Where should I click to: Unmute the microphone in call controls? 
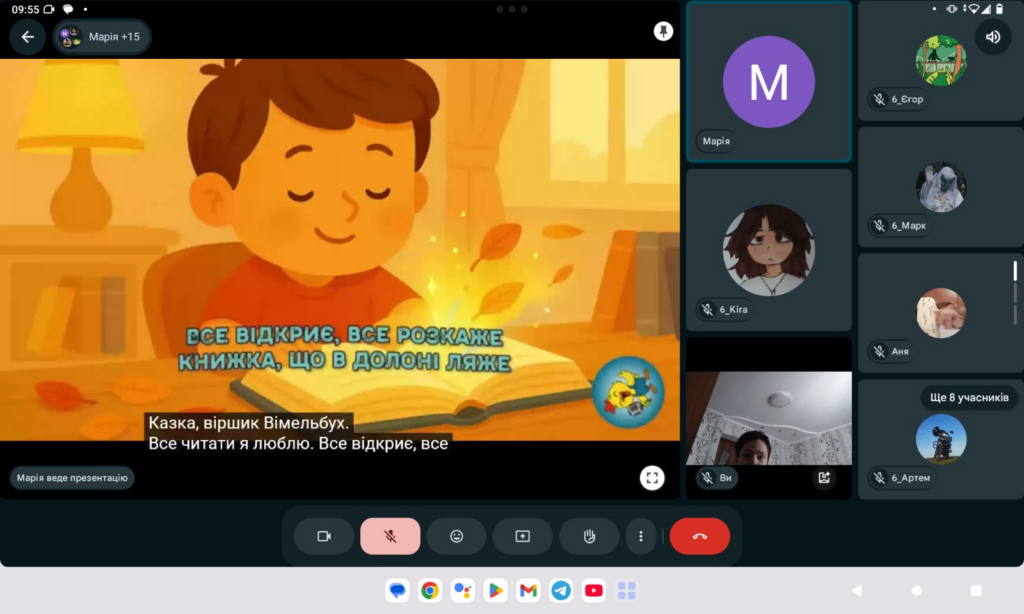tap(390, 536)
